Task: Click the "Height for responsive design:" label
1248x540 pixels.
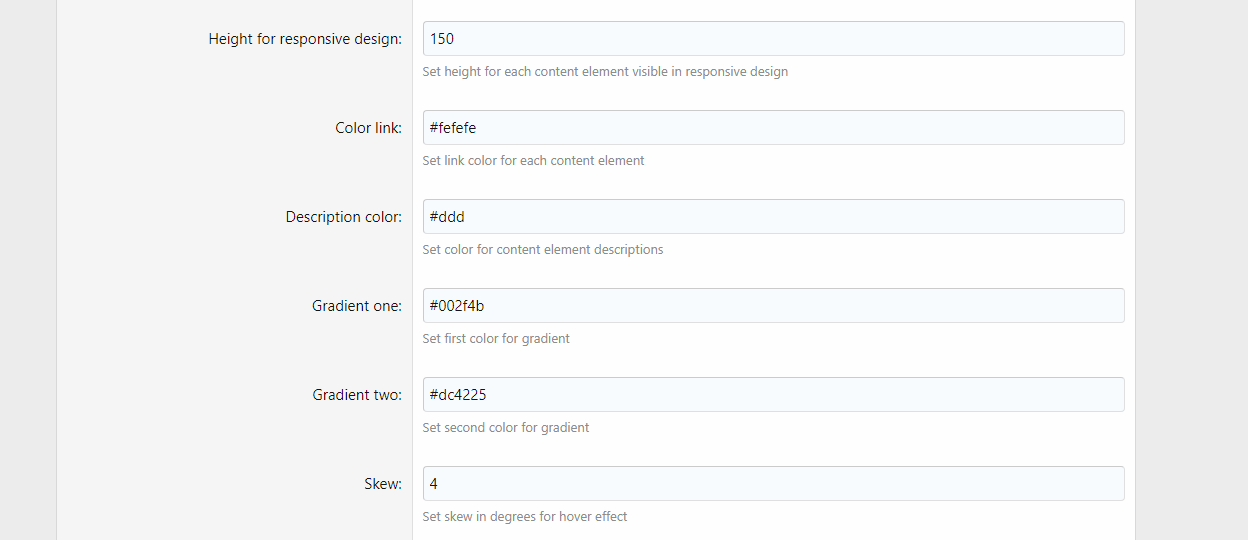Action: click(x=305, y=39)
